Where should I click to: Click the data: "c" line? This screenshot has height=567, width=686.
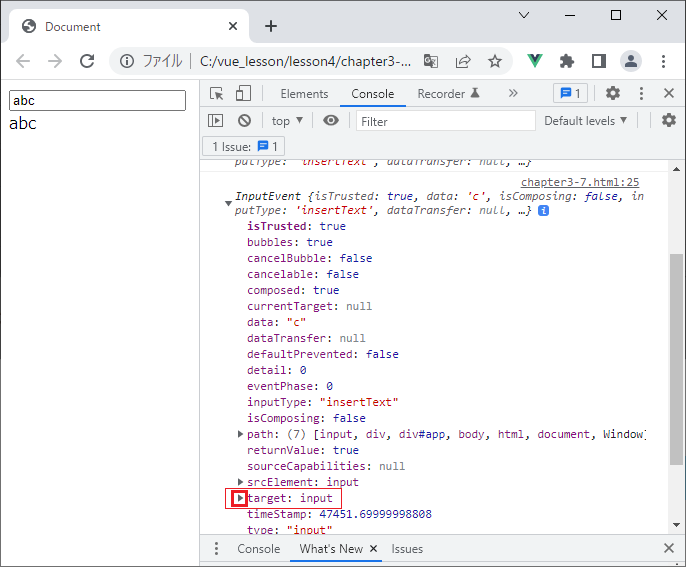coord(276,322)
